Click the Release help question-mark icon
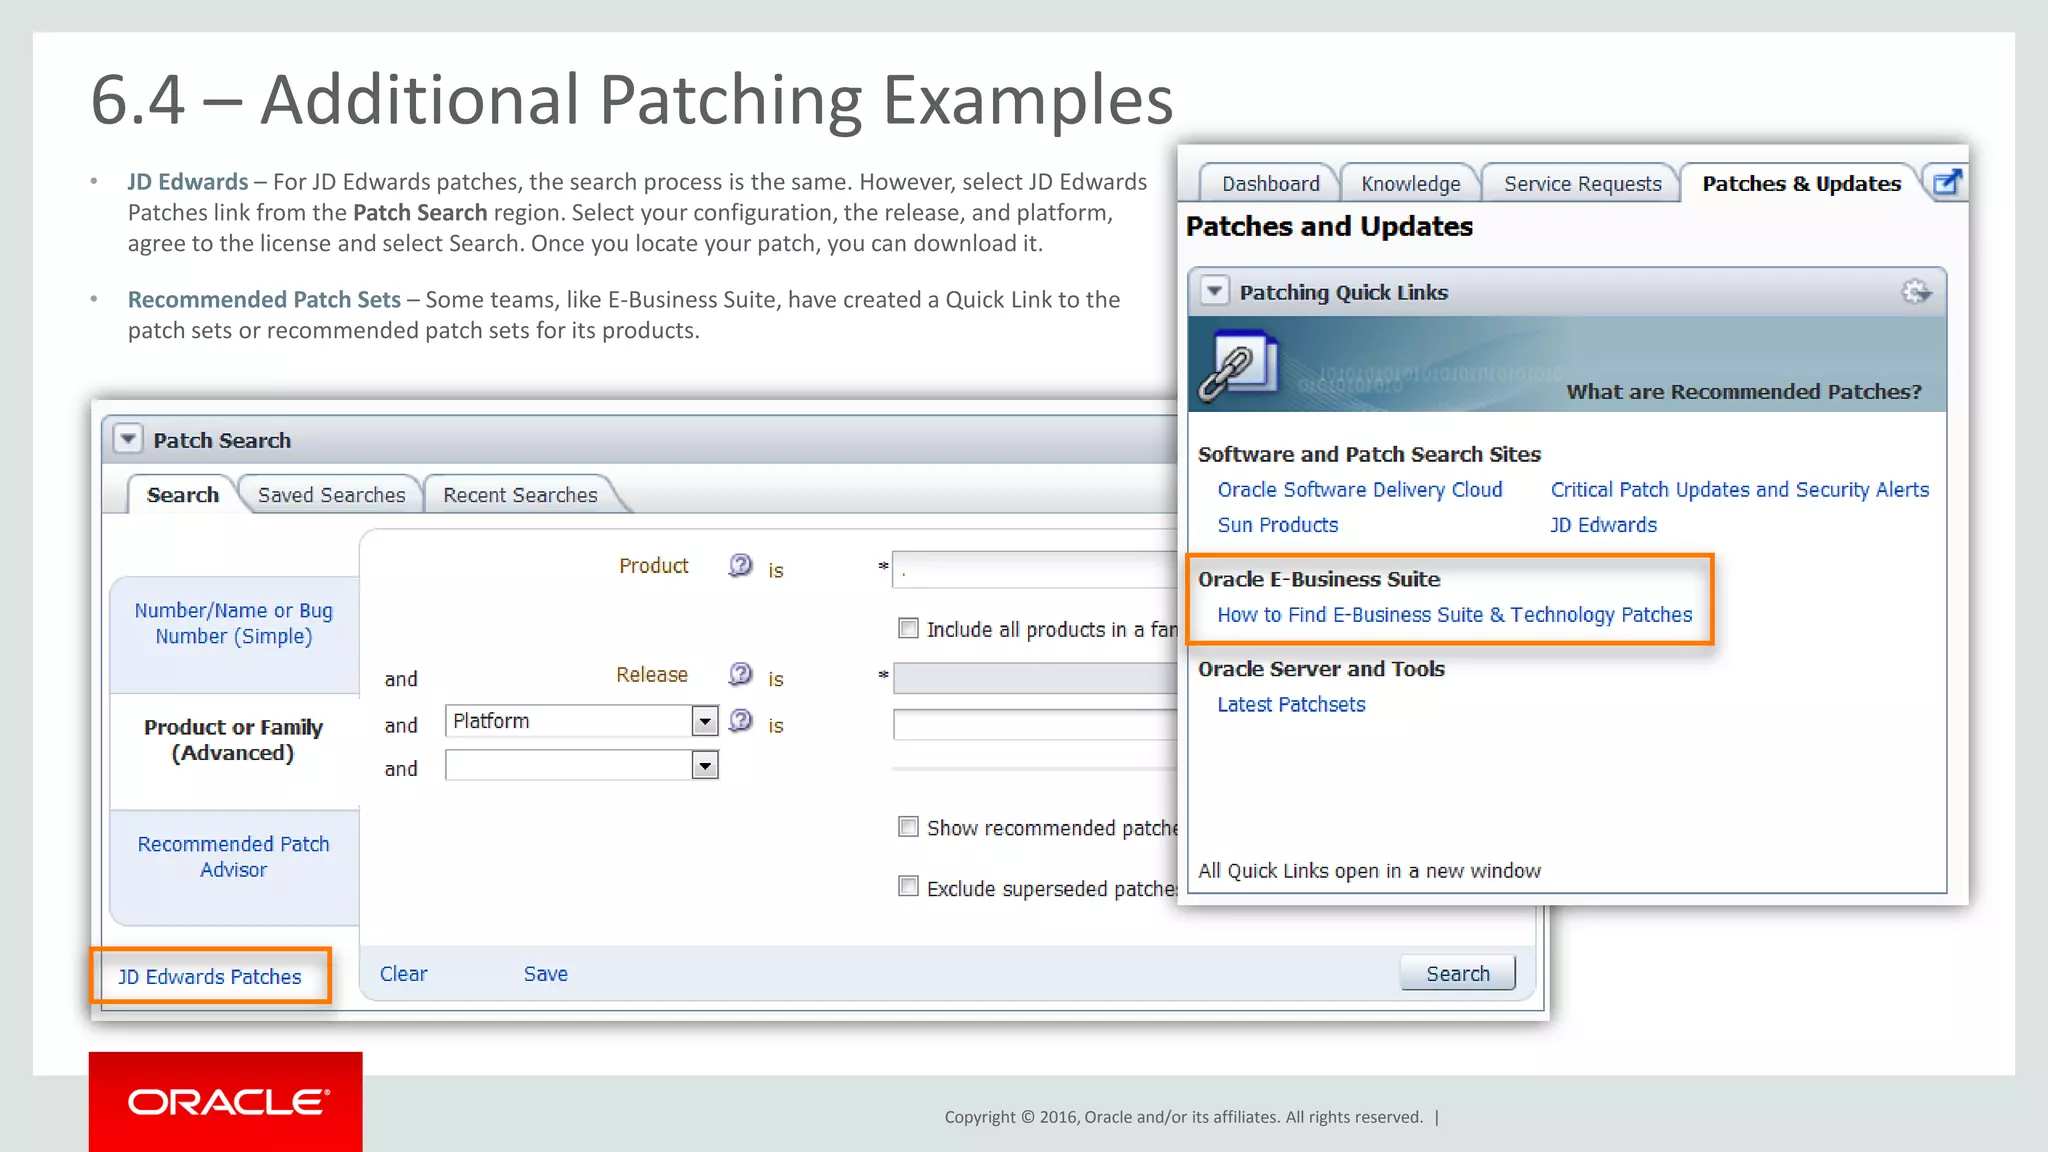 [740, 673]
